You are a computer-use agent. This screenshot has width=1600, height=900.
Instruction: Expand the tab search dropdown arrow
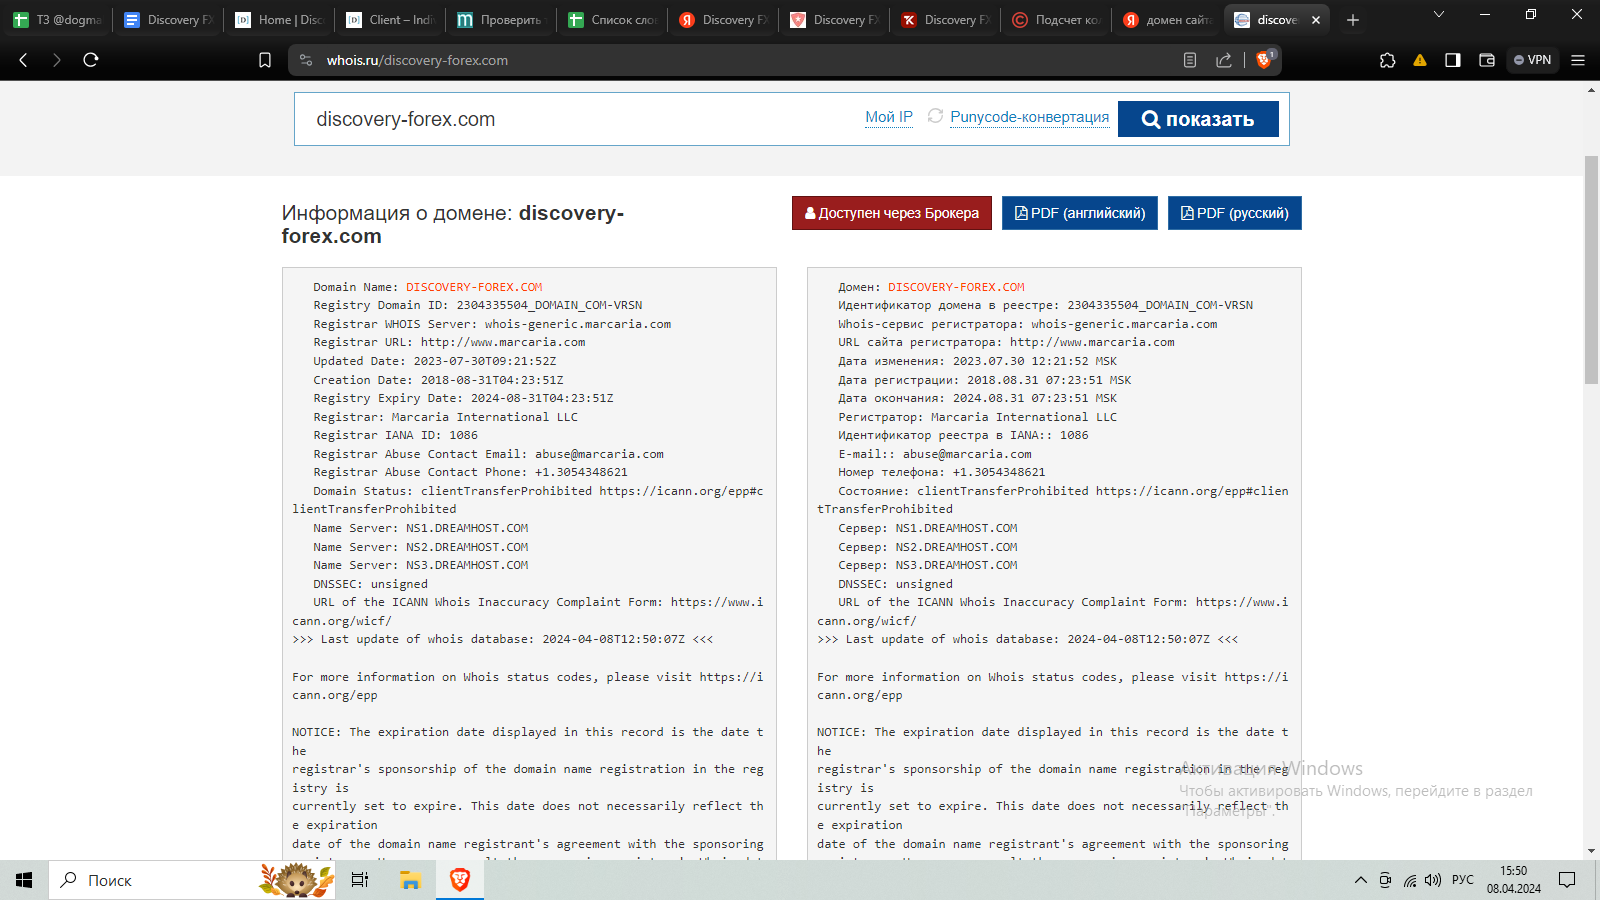point(1439,14)
